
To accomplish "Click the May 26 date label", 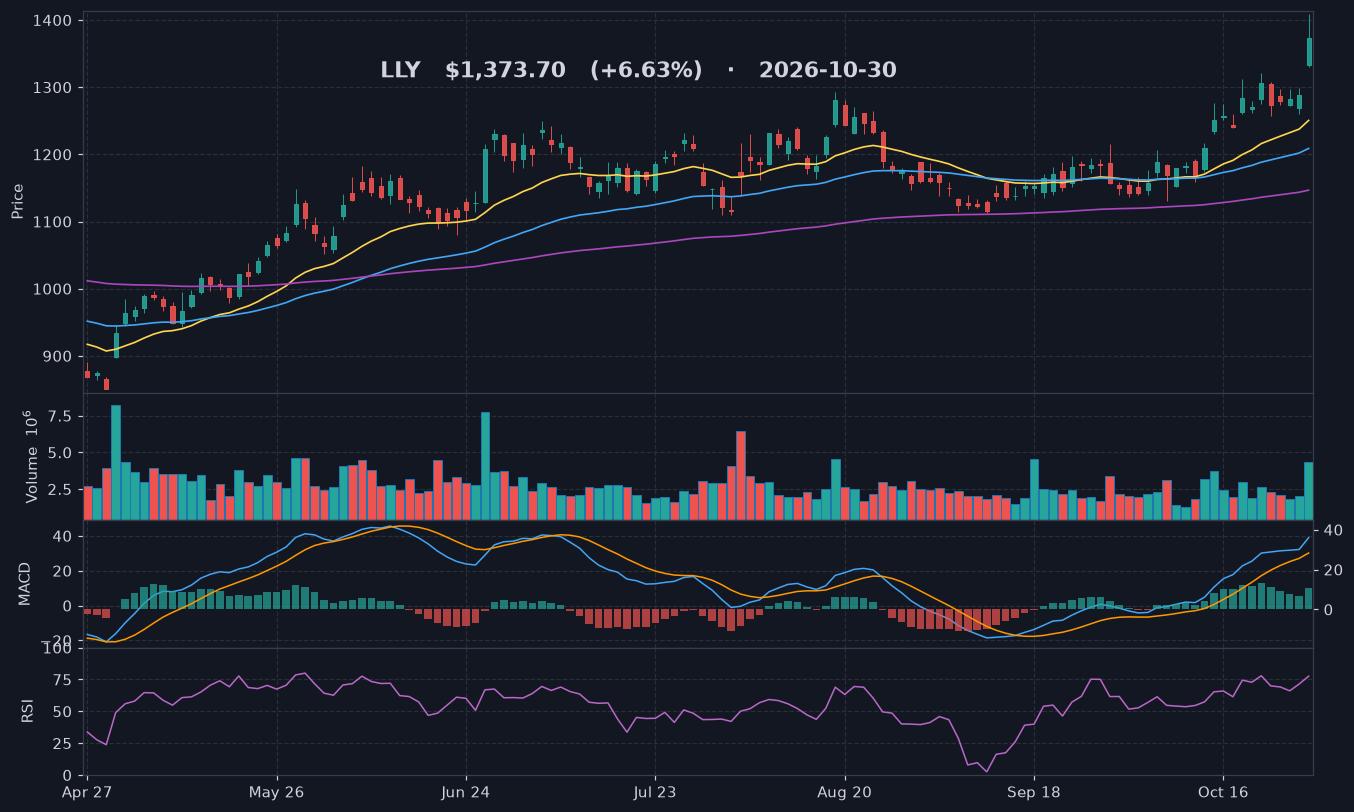I will coord(276,792).
